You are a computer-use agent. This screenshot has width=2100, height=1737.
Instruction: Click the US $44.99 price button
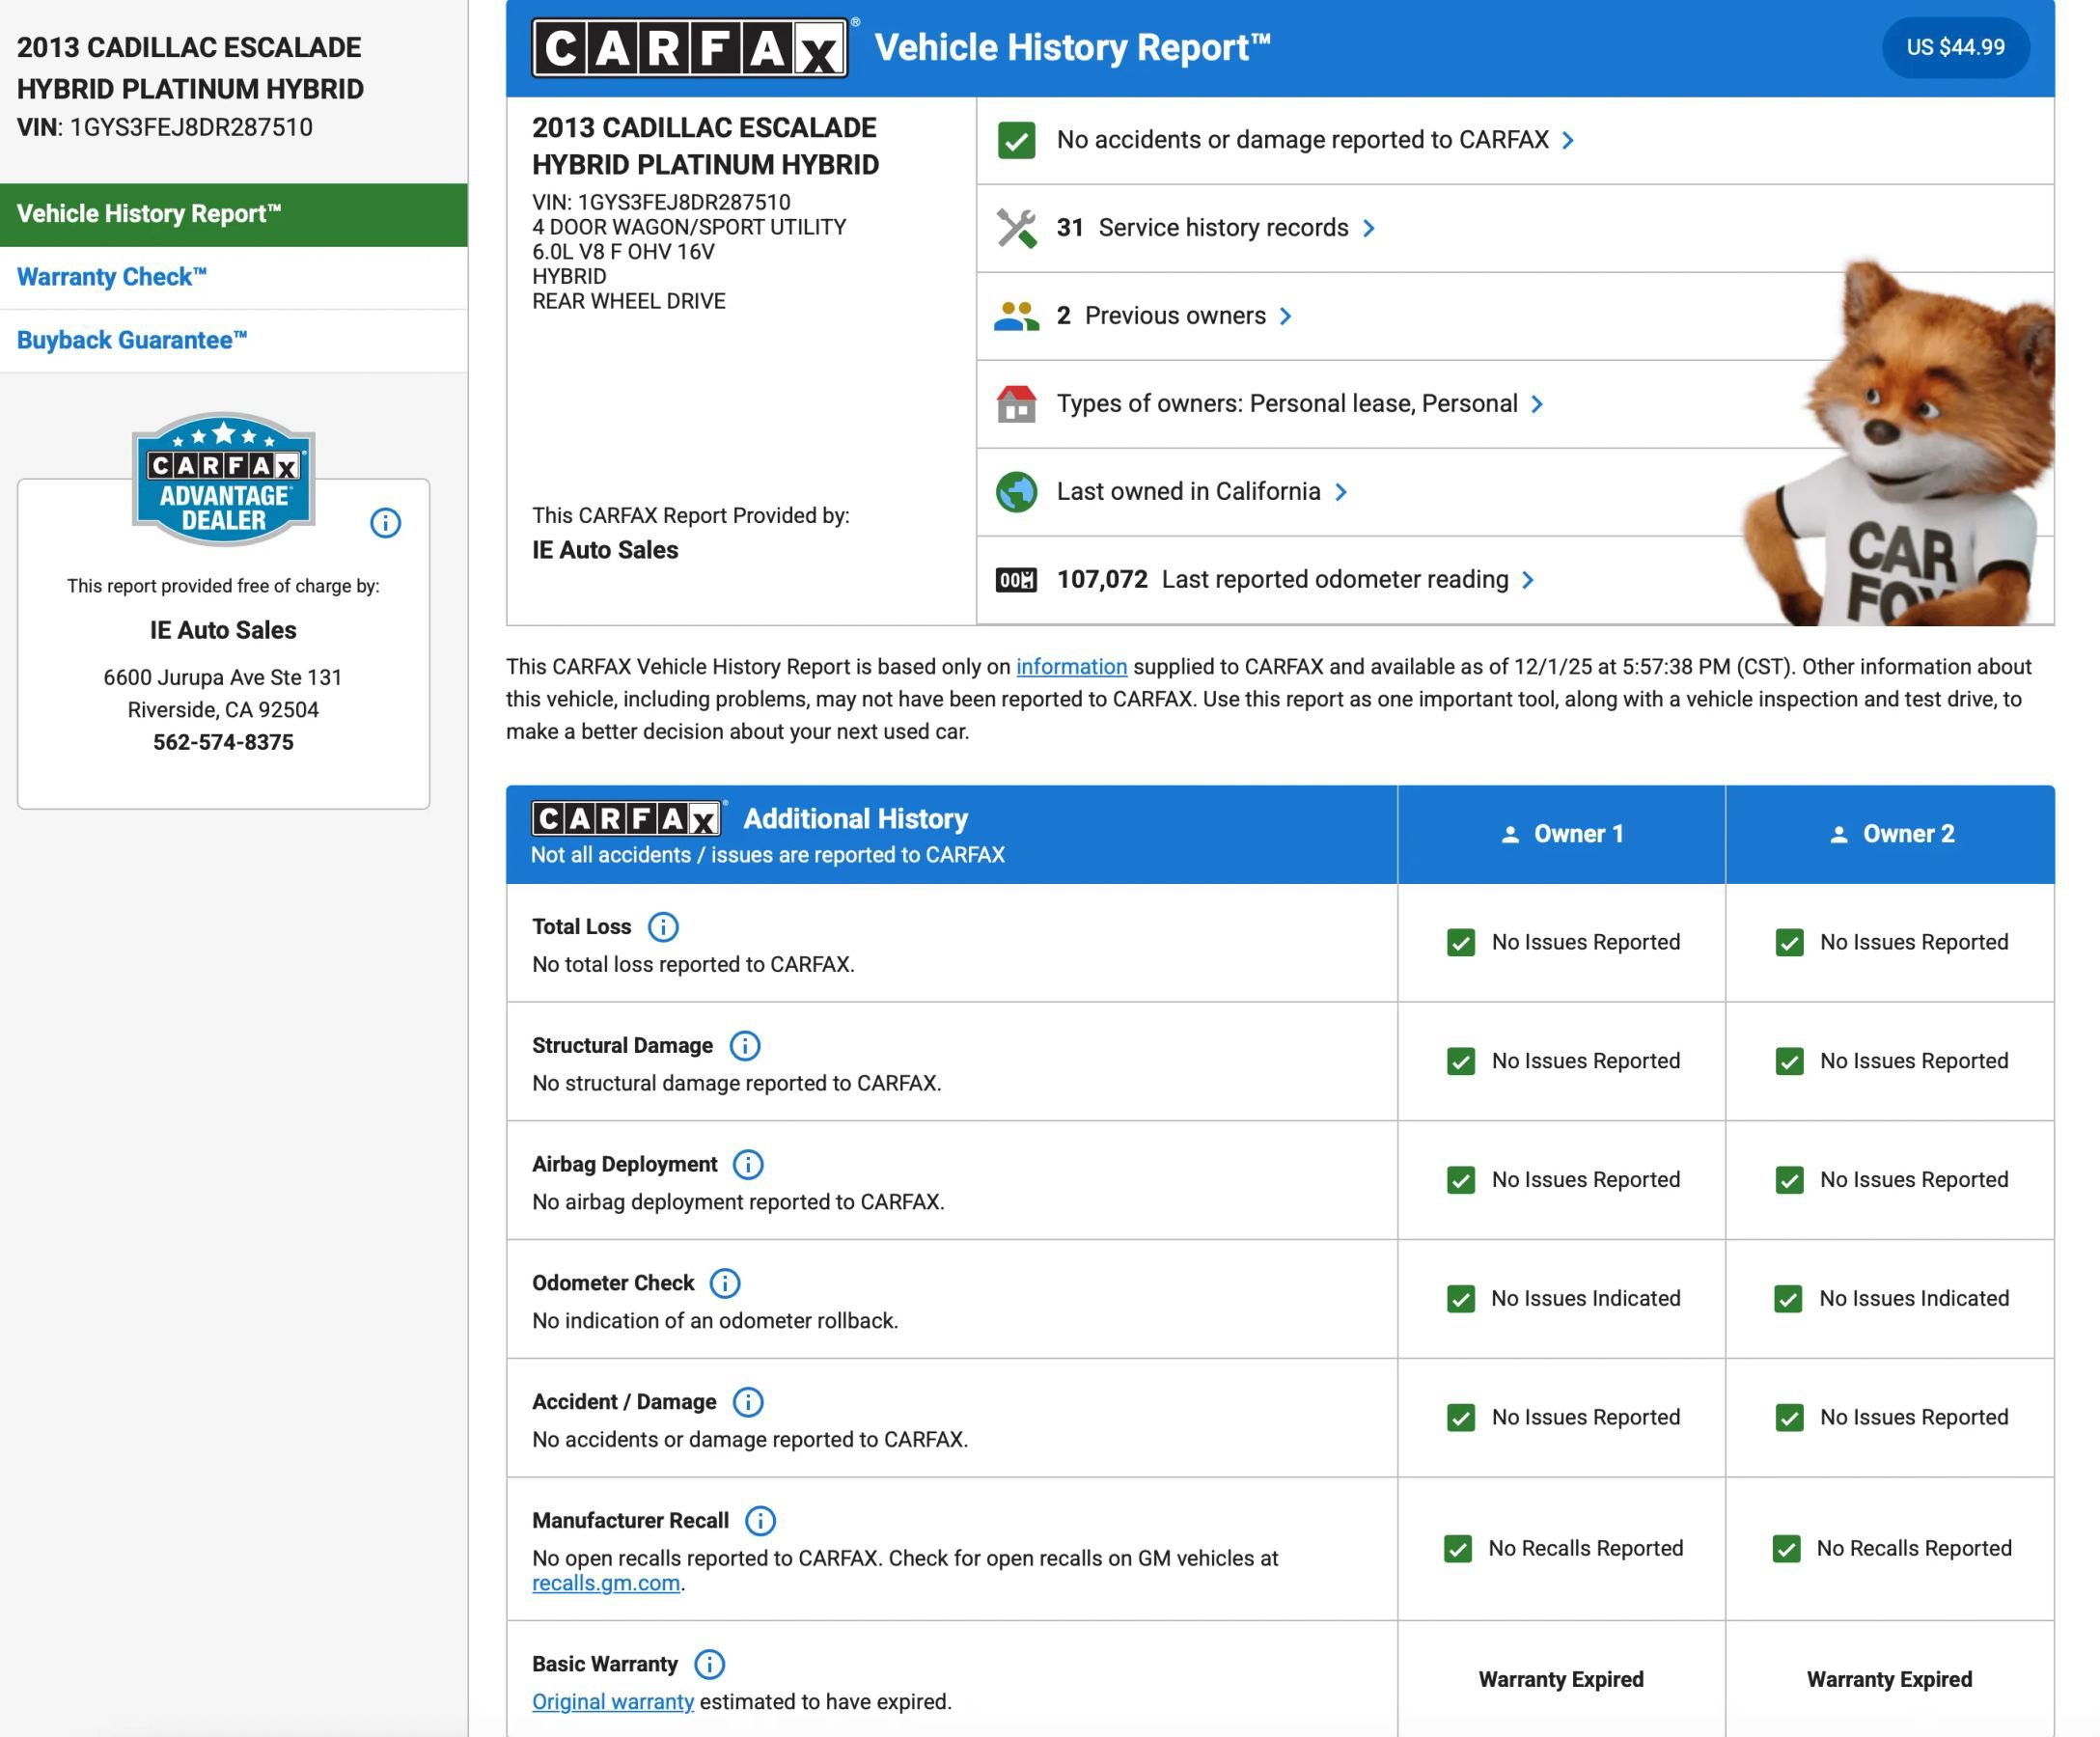point(1954,47)
